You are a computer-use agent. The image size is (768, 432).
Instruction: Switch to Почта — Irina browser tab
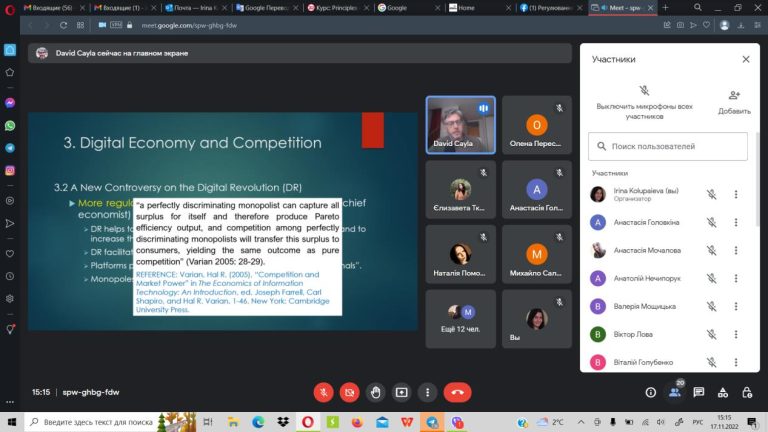[195, 8]
